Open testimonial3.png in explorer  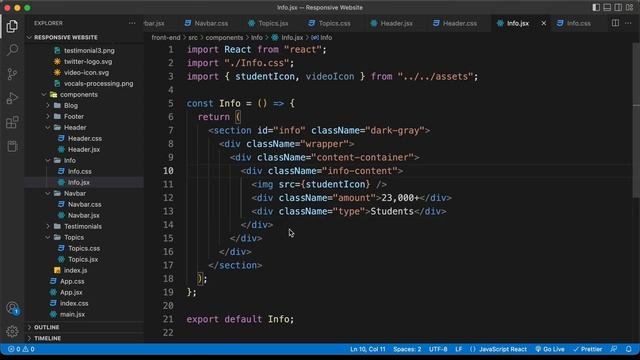[x=89, y=51]
